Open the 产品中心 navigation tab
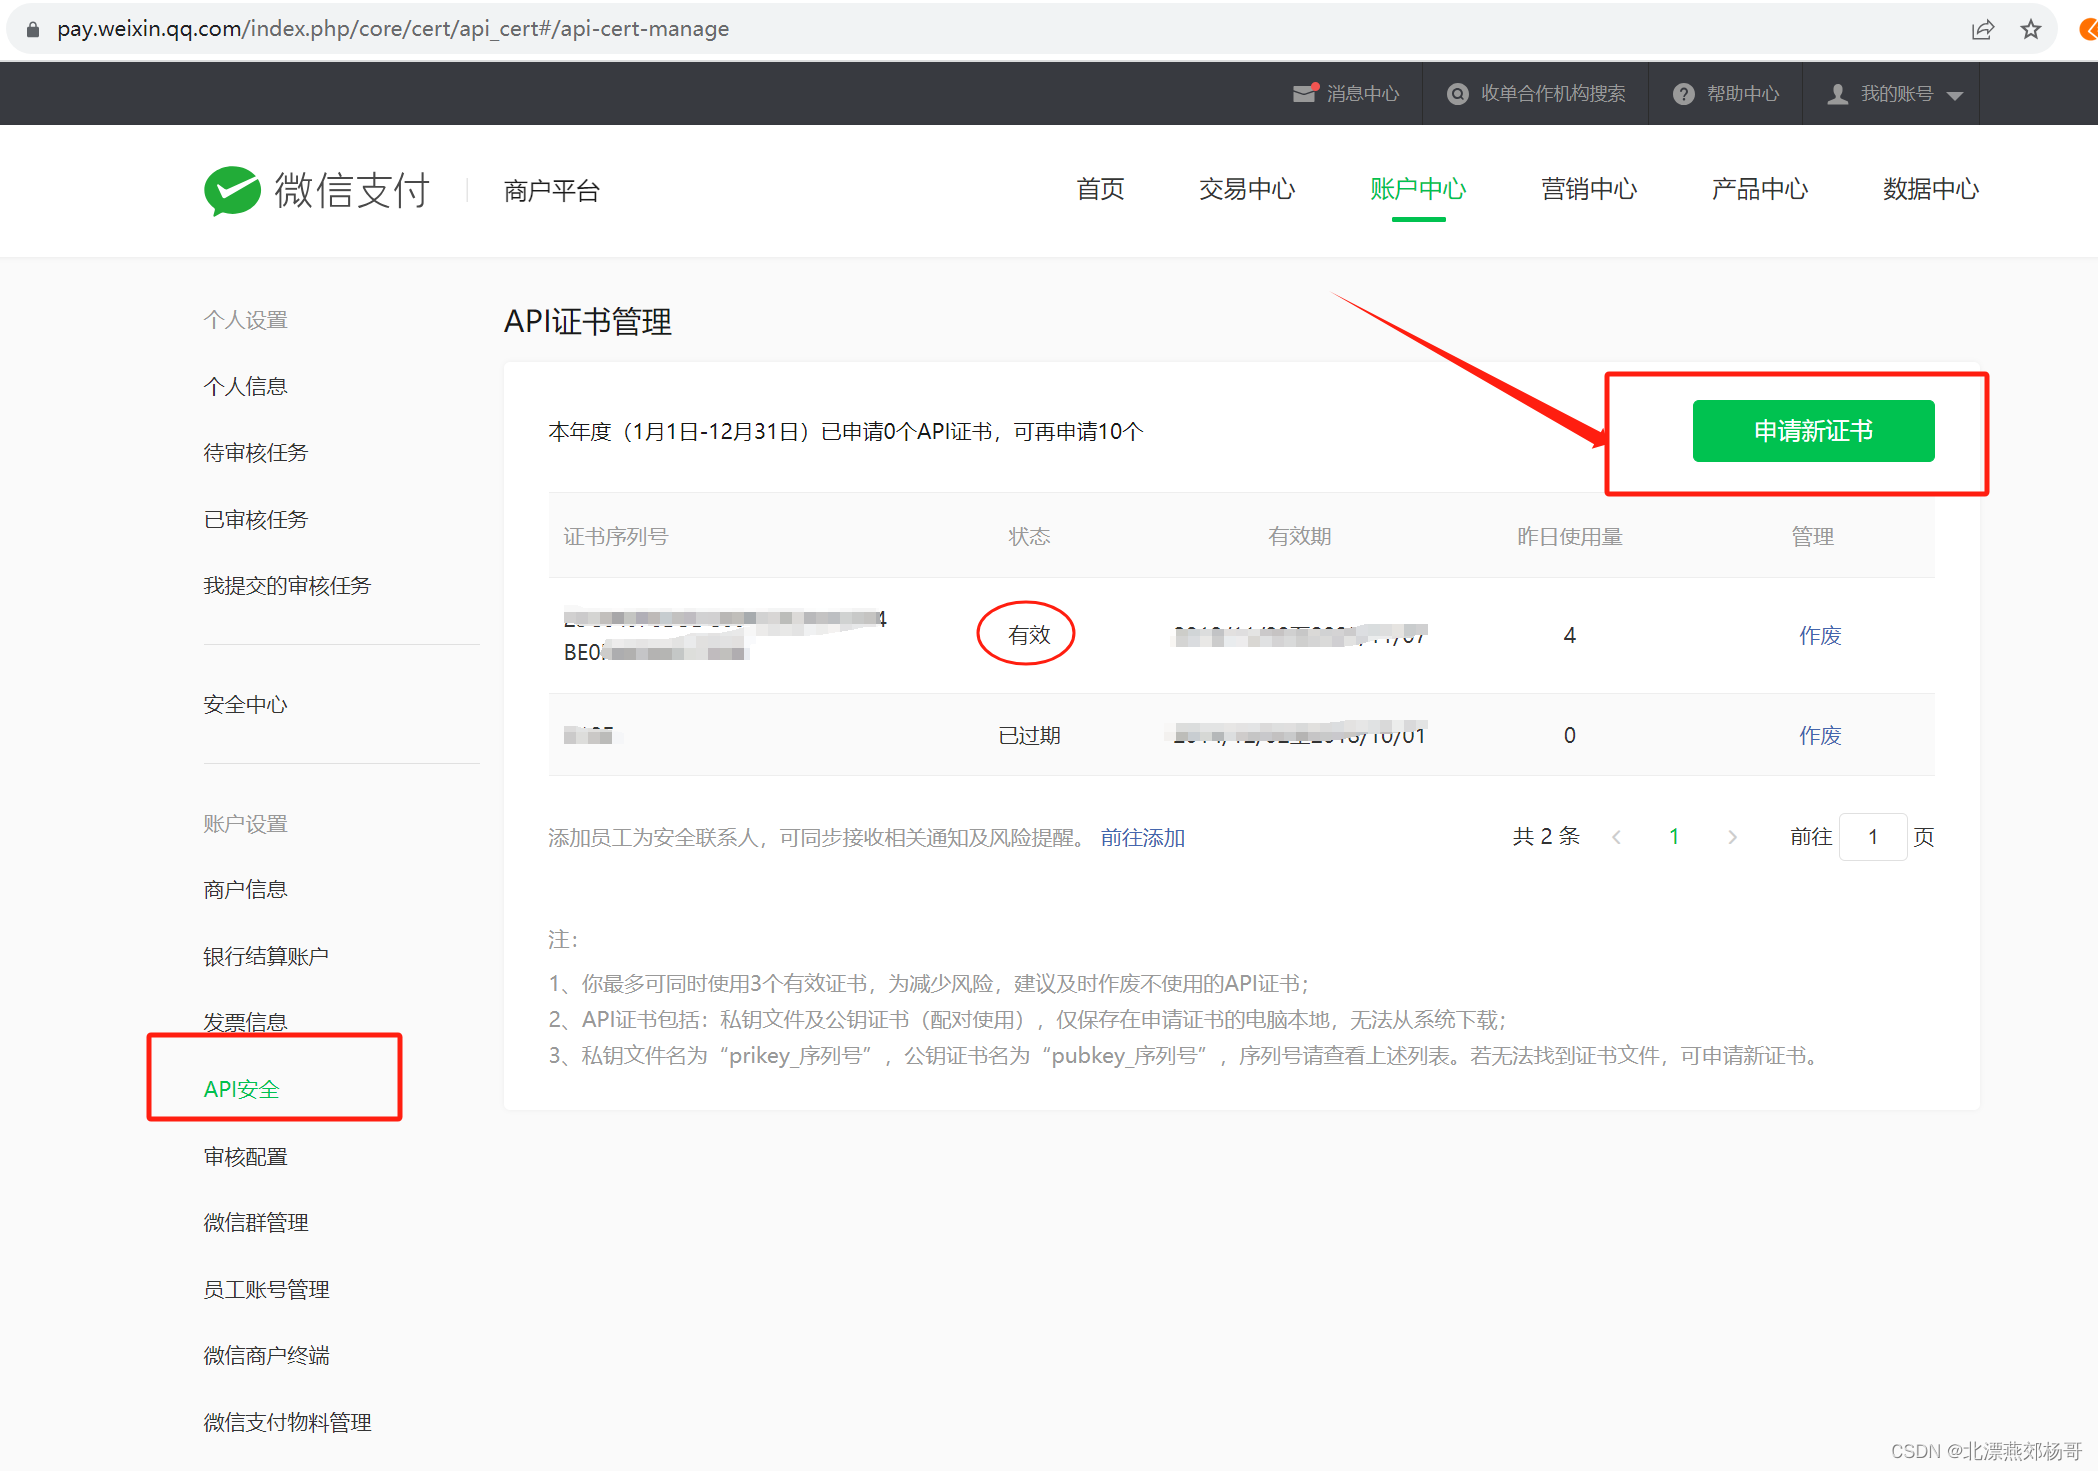The width and height of the screenshot is (2098, 1471). pos(1759,189)
